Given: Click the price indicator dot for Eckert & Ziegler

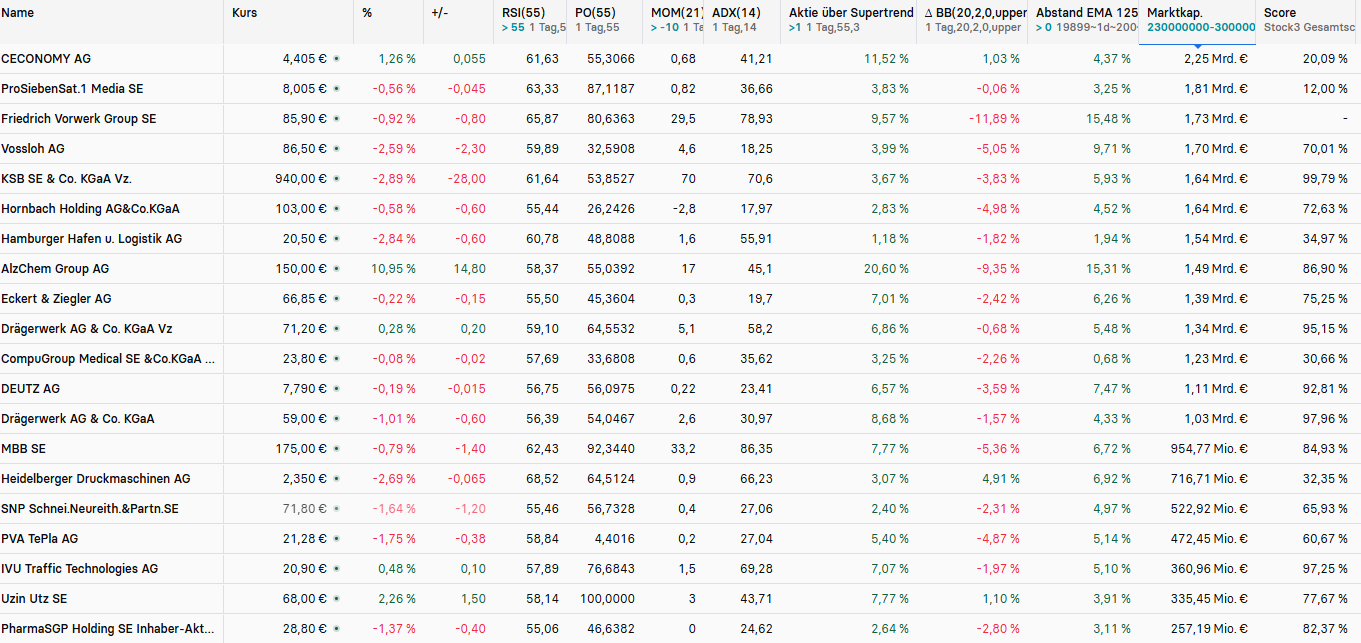Looking at the screenshot, I should coord(336,299).
